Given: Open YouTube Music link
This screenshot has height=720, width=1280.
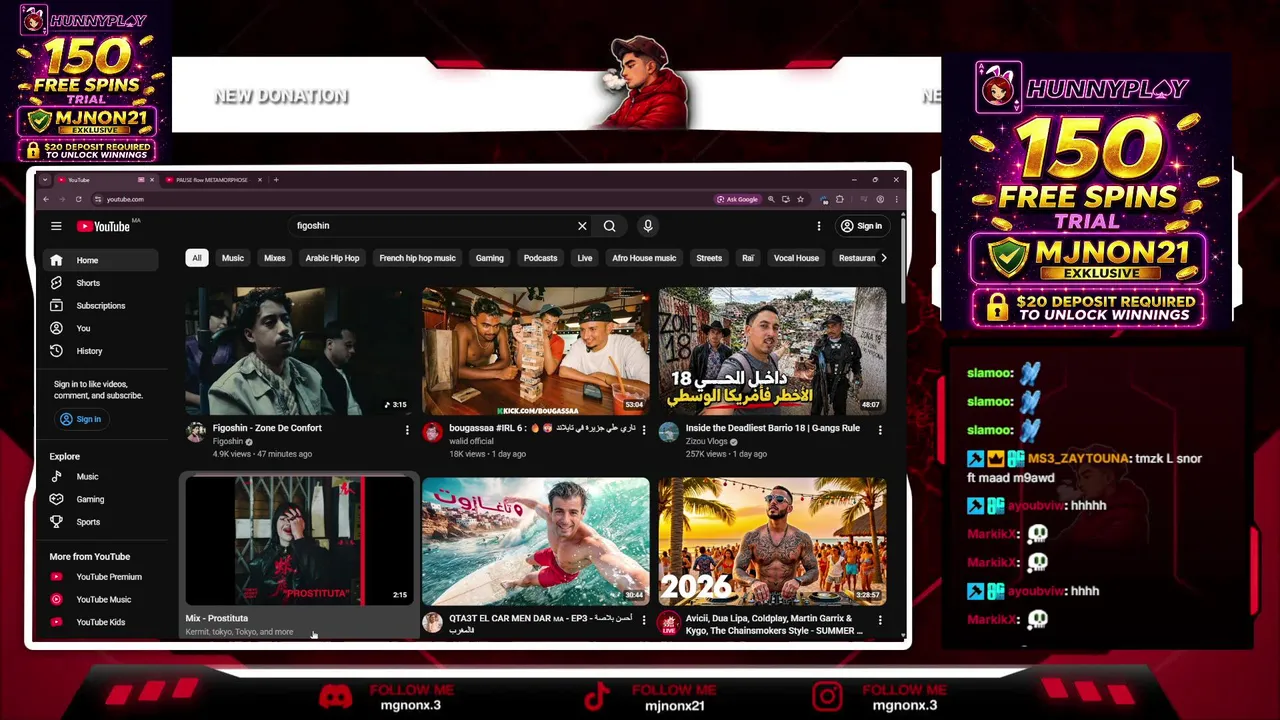Looking at the screenshot, I should pos(100,599).
